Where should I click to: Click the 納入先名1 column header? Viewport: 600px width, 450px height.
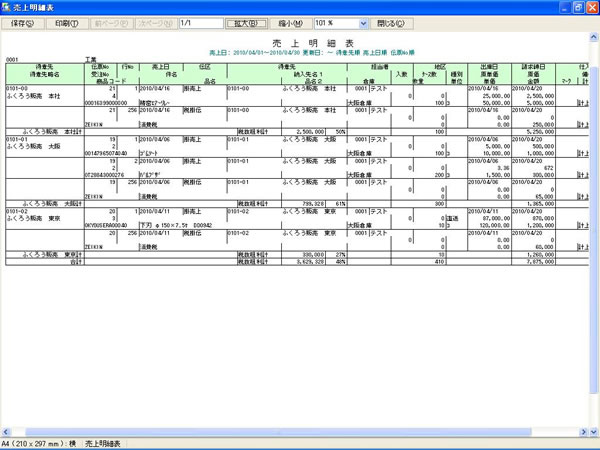click(308, 74)
